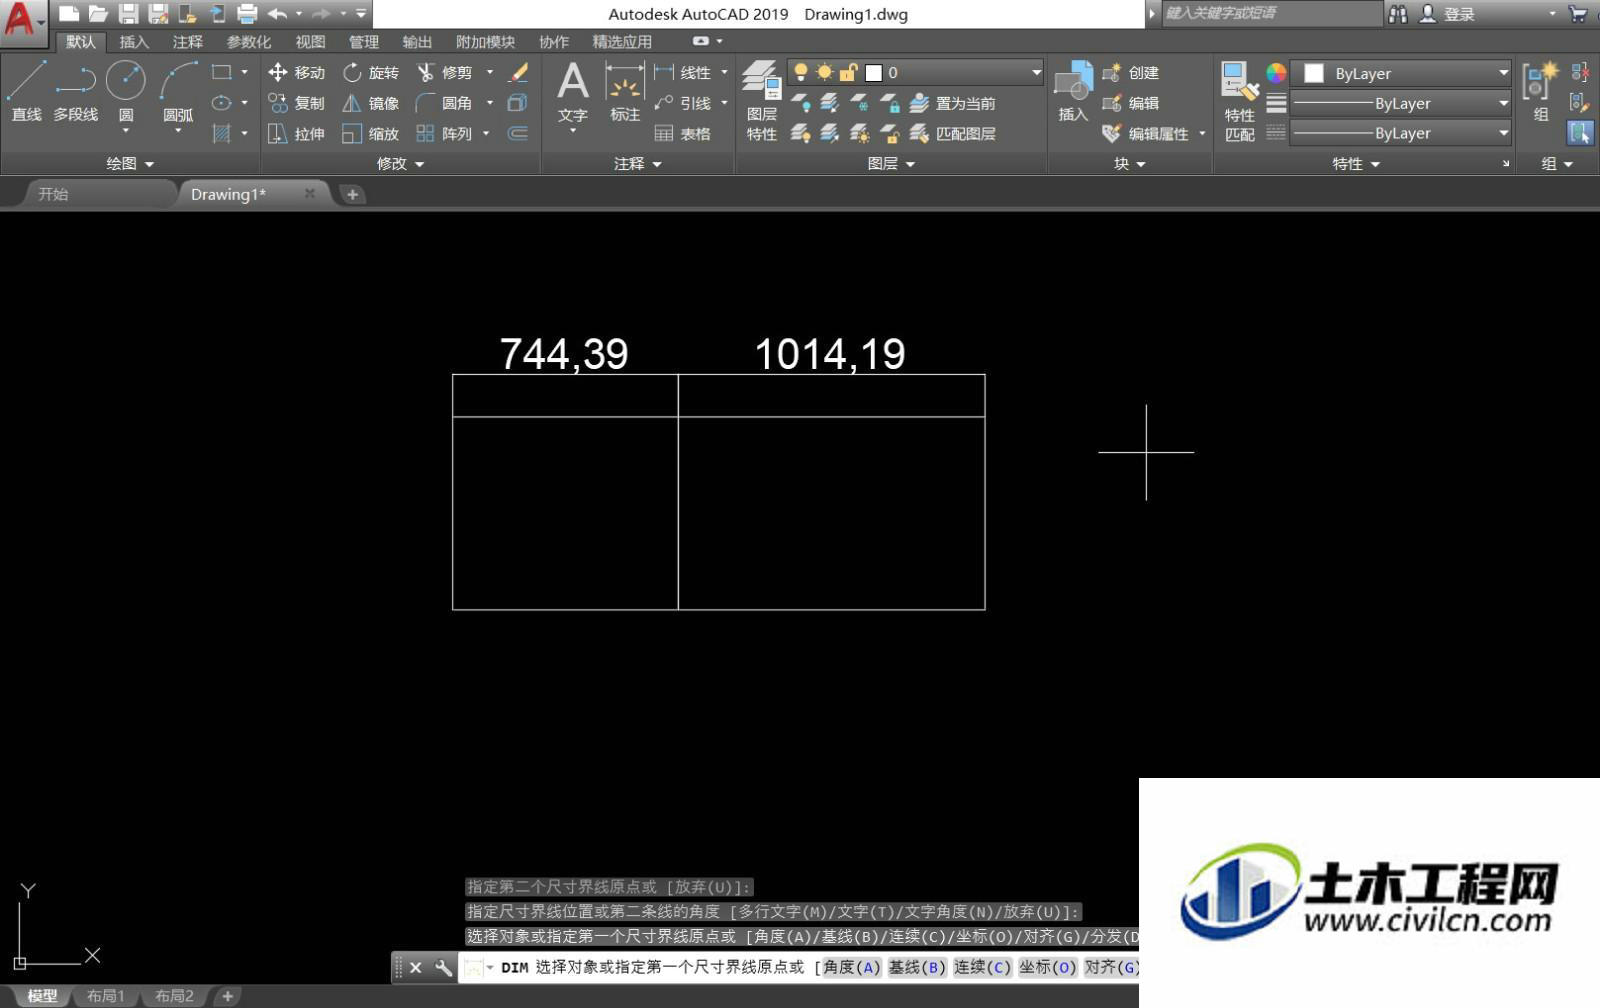Click the Plot/Print icon in quick access toolbar
The image size is (1600, 1008).
[x=247, y=14]
